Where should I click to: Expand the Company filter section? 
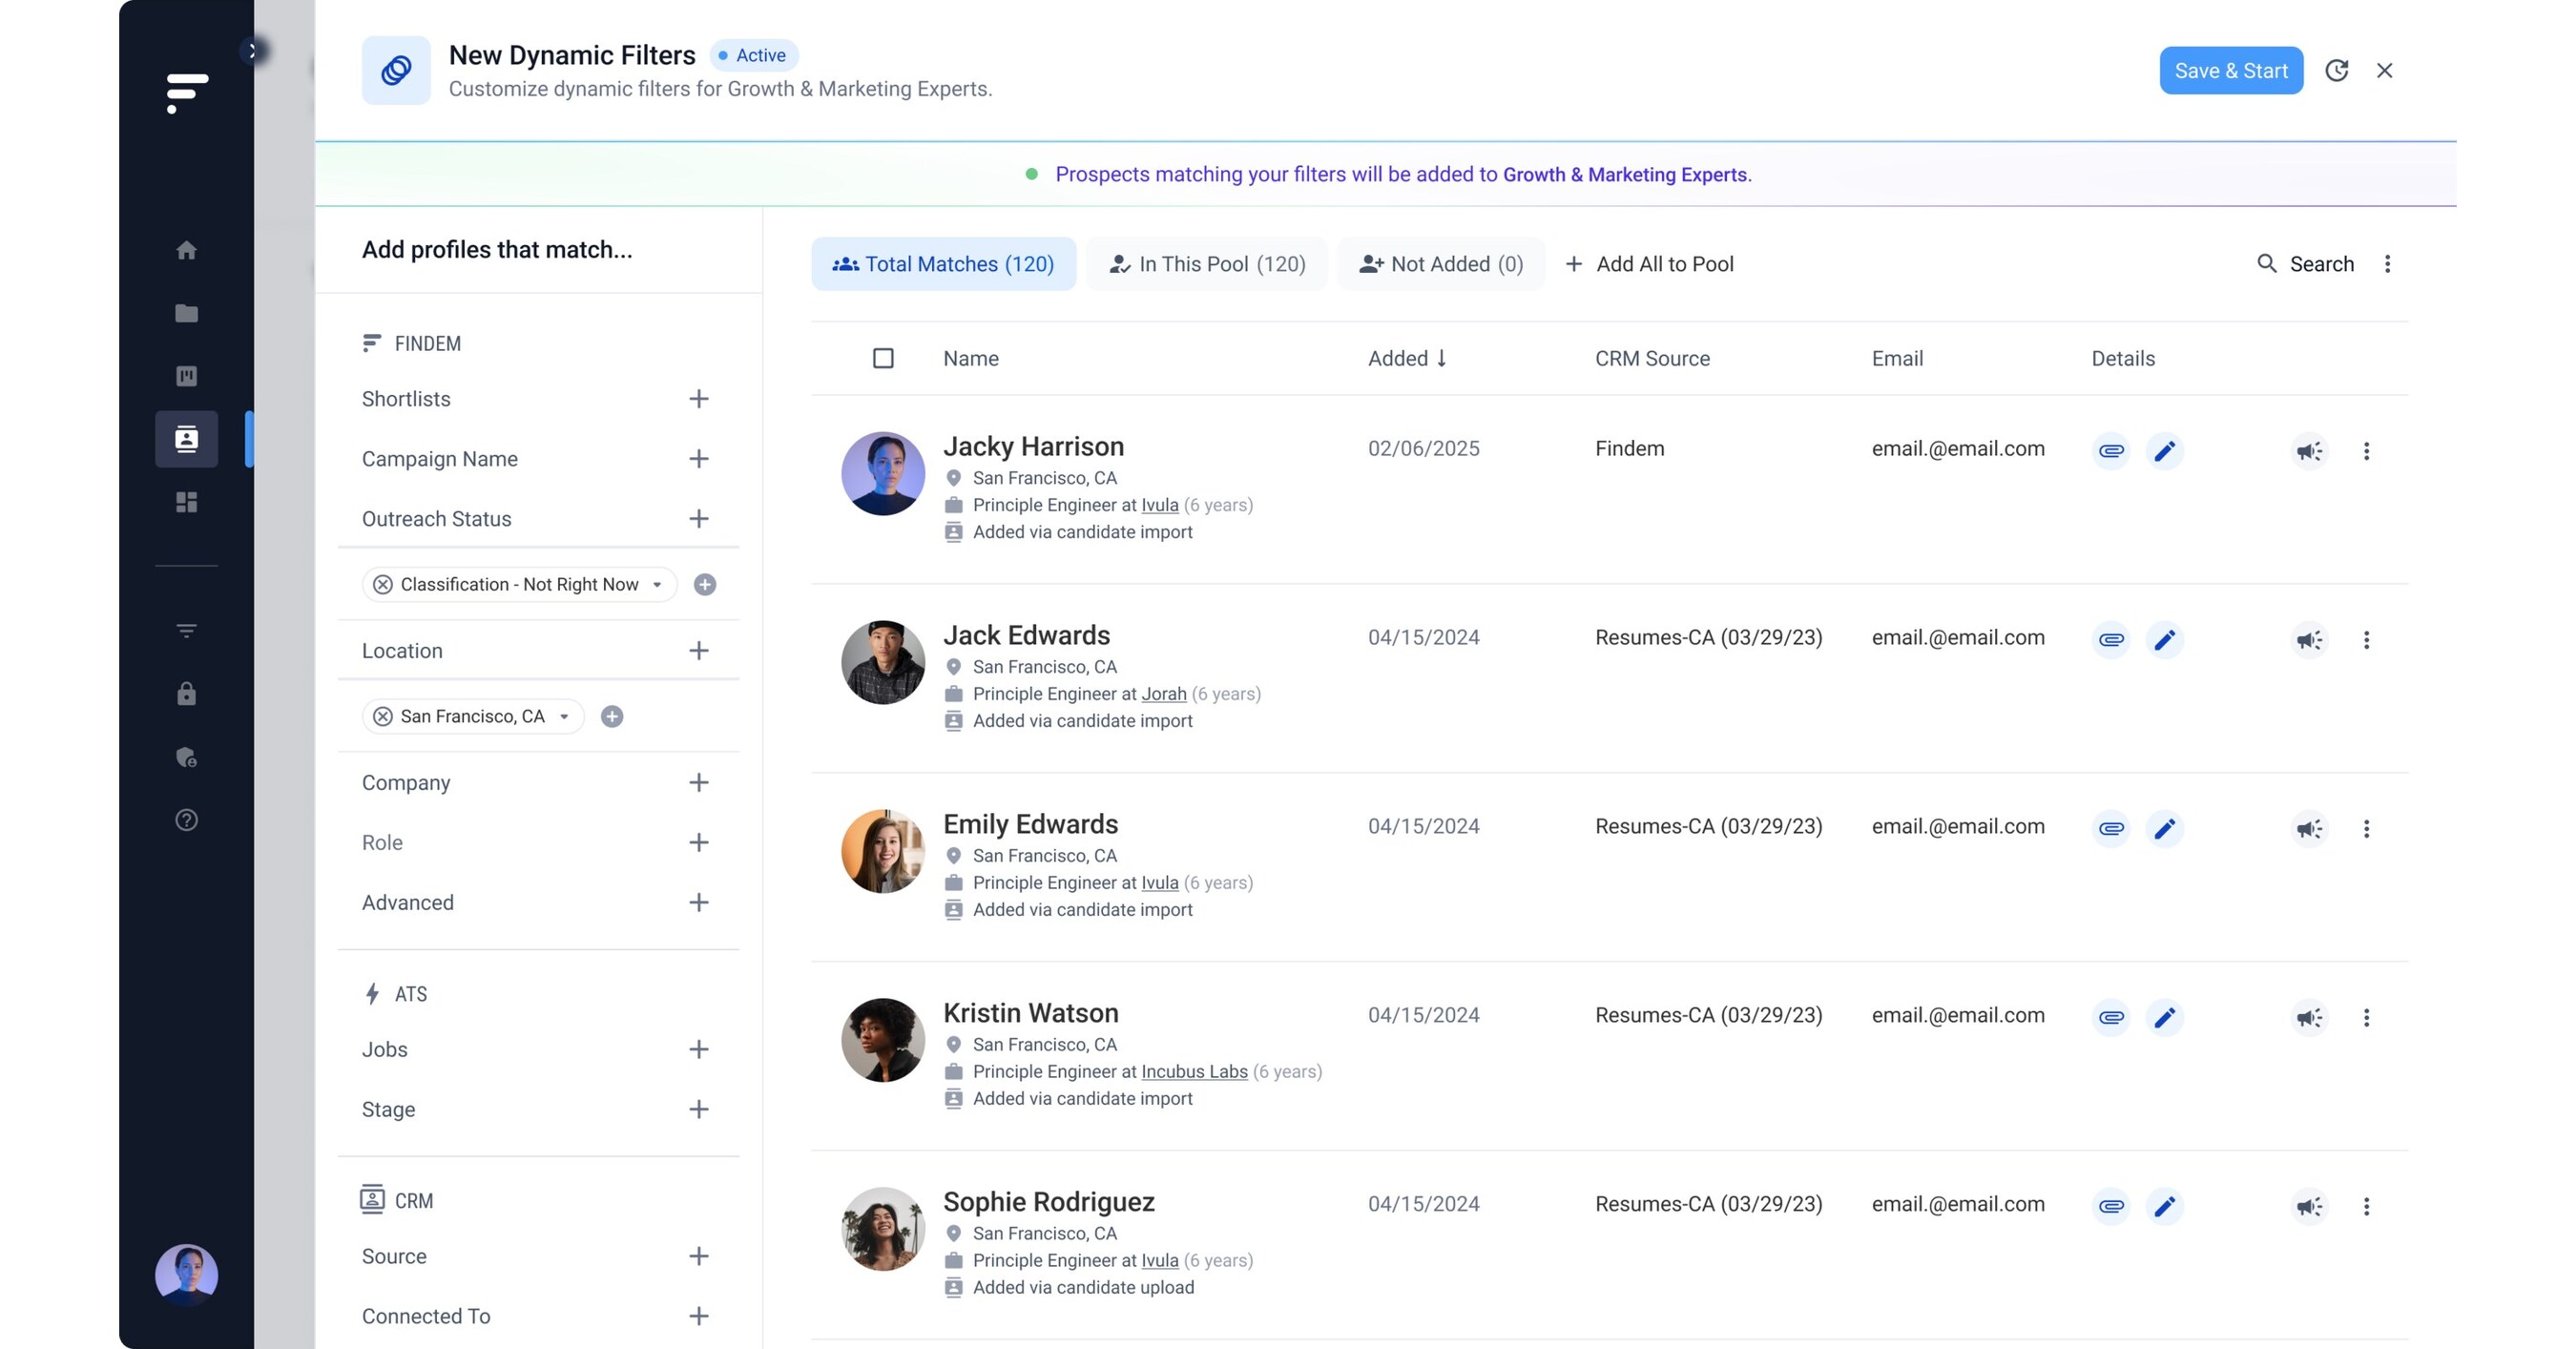point(698,783)
